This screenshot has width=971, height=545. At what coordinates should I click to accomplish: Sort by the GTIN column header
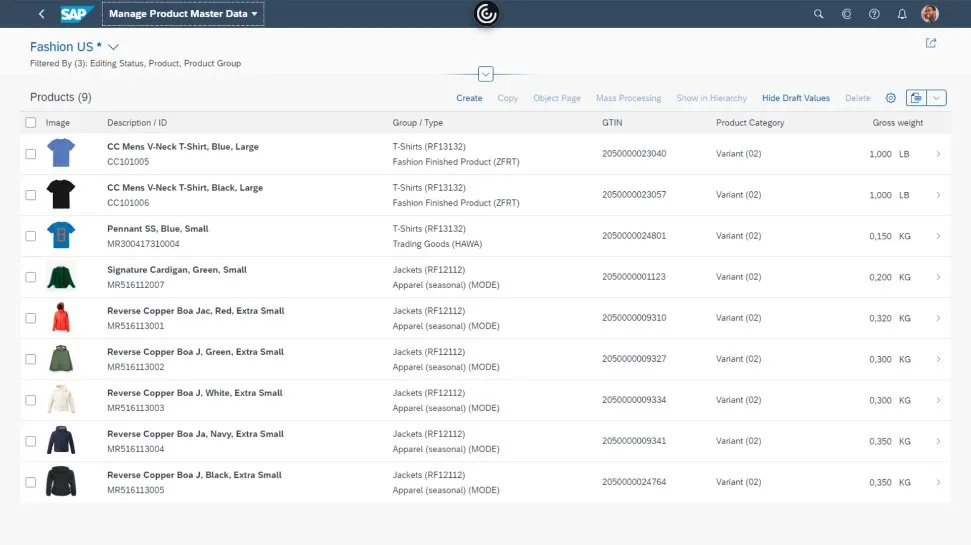[x=612, y=123]
